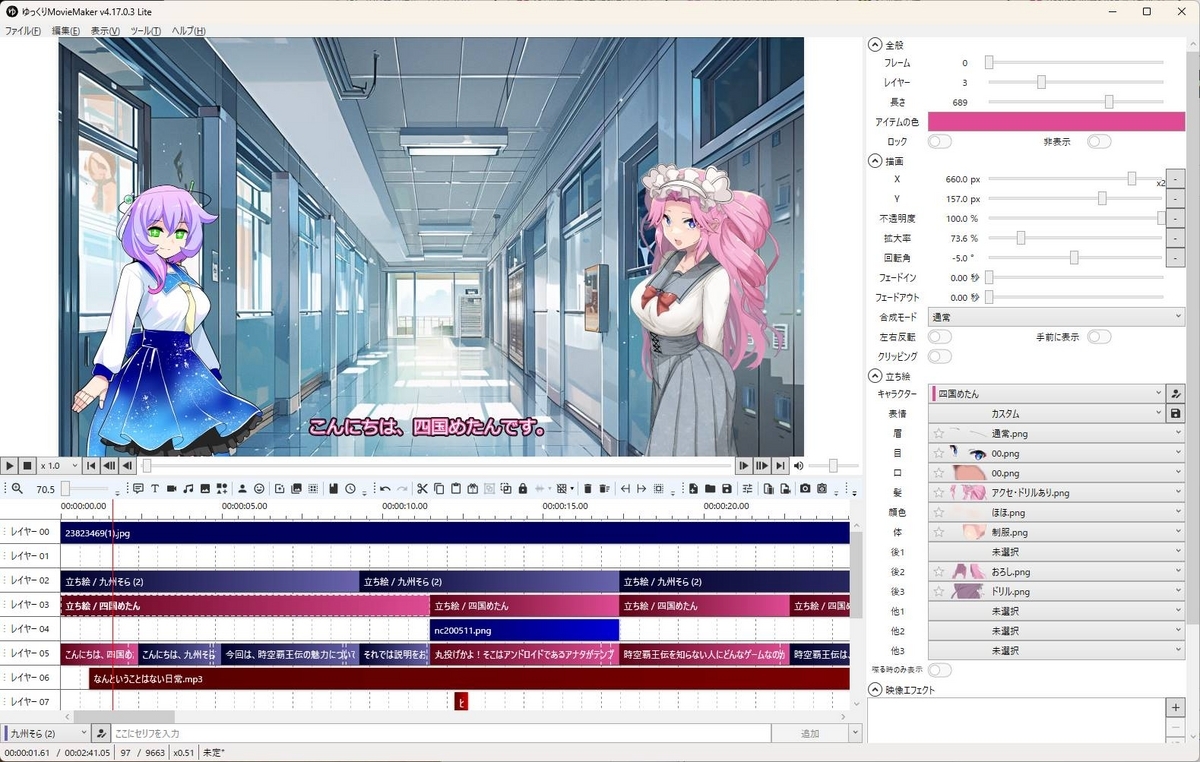Collapse the 映像エフェクト section
The width and height of the screenshot is (1200, 762).
pos(875,690)
